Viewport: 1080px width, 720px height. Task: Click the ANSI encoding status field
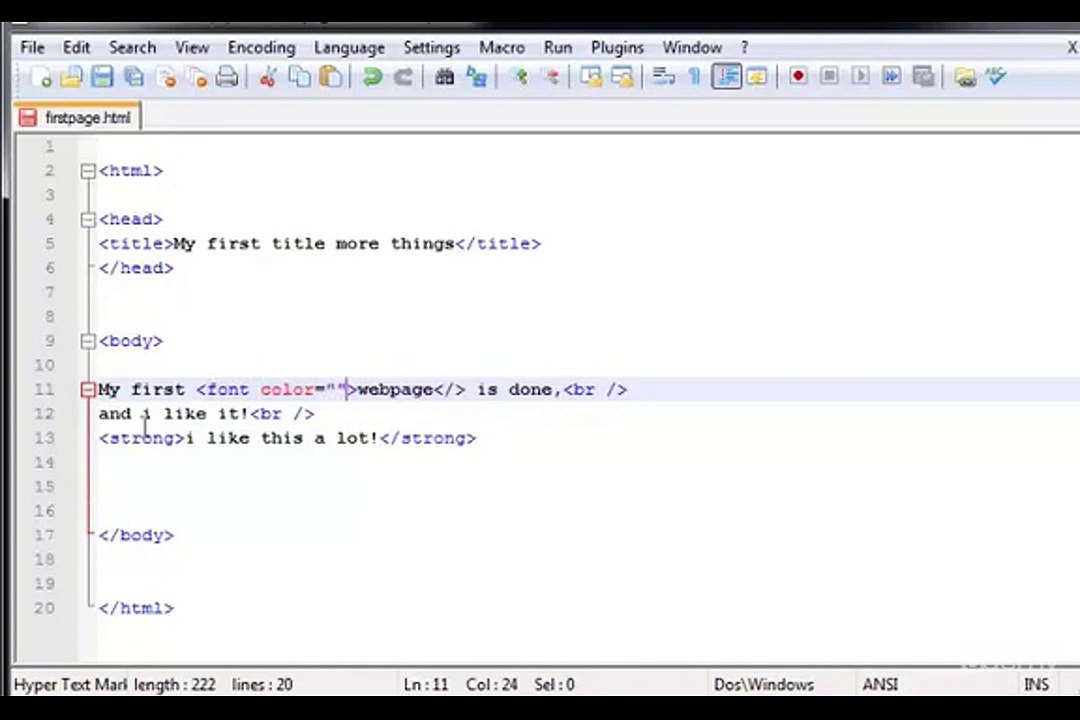[880, 684]
